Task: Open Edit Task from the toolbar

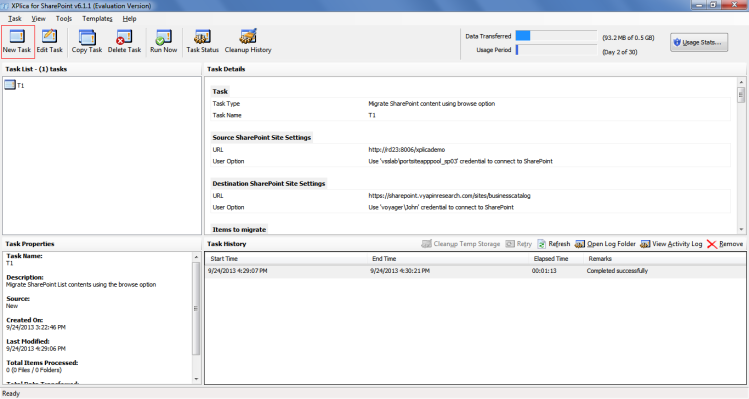Action: [x=49, y=41]
